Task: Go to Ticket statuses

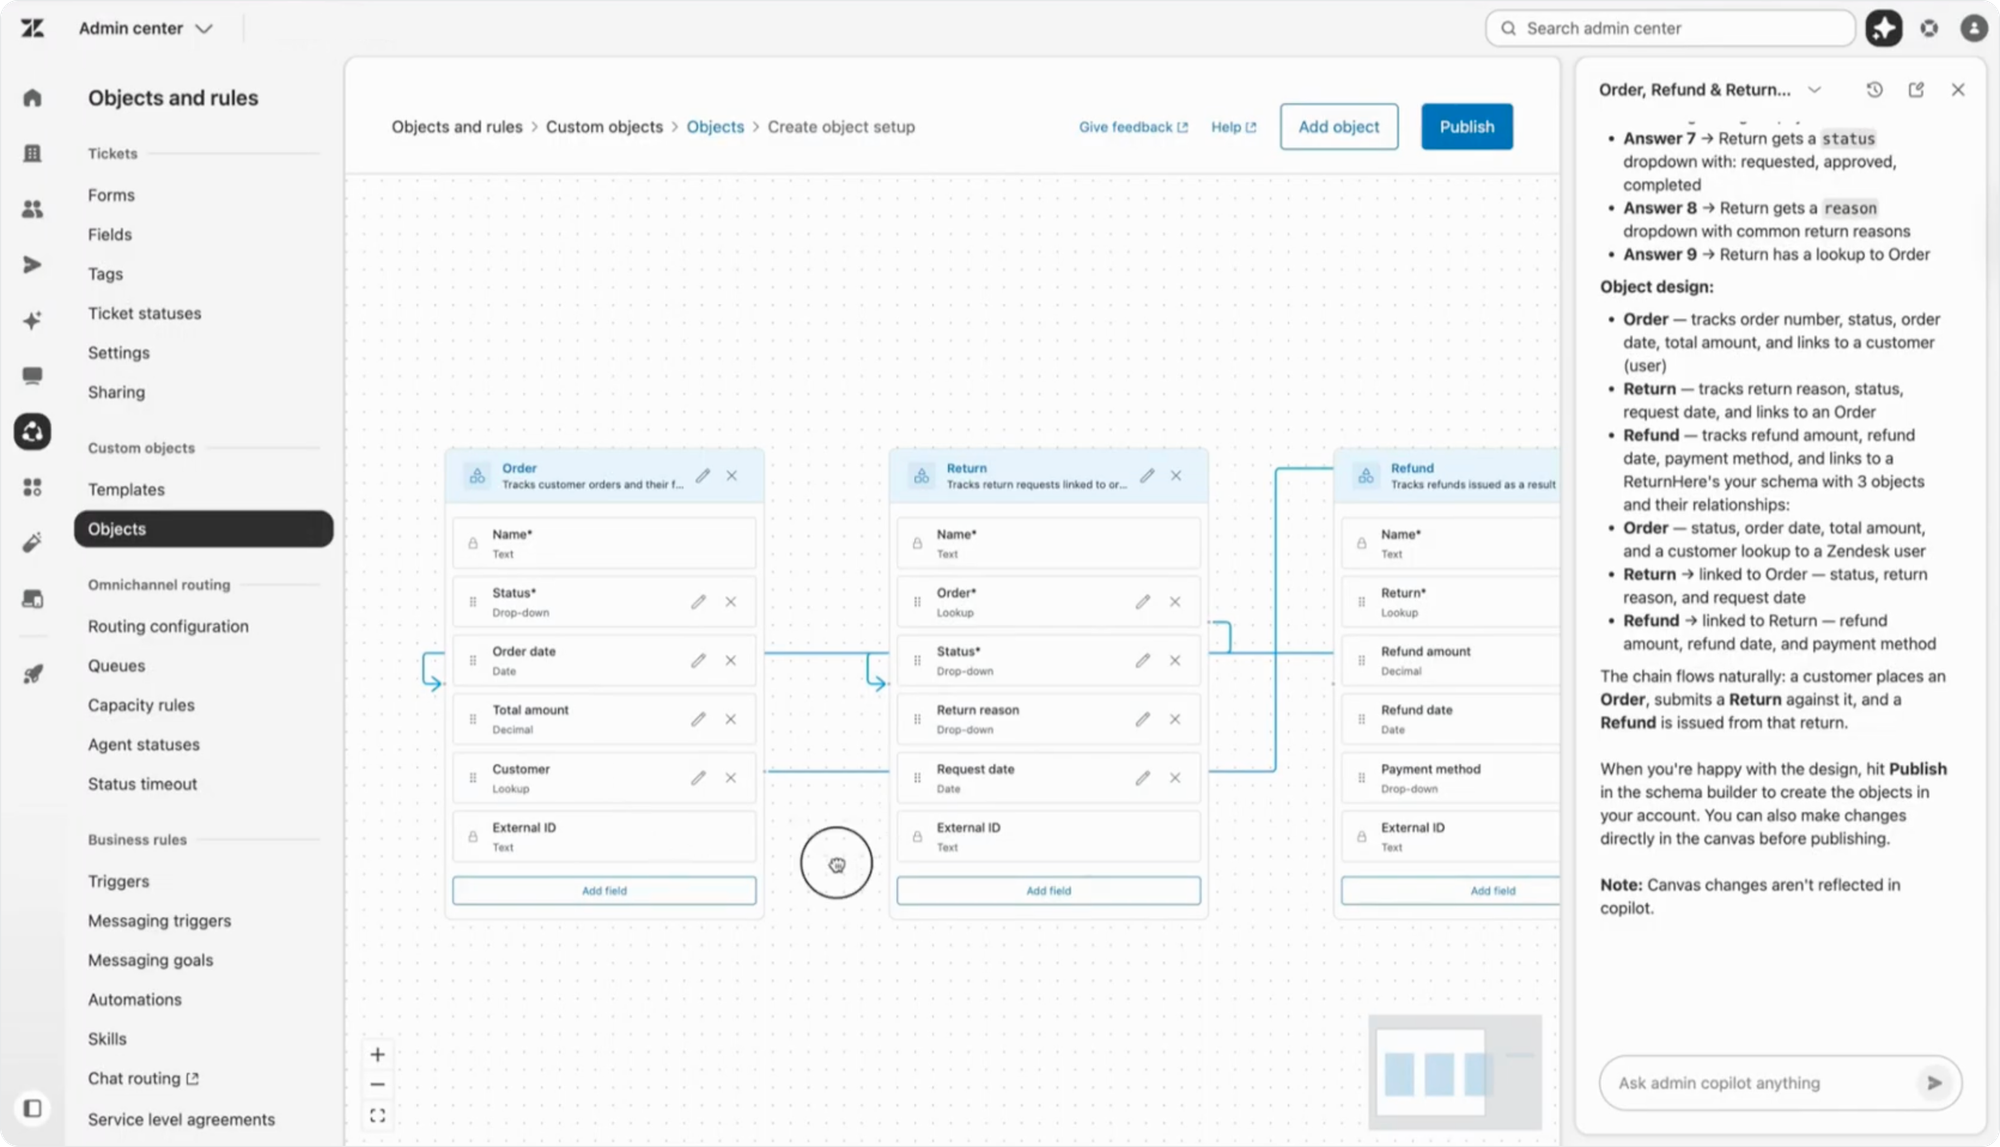Action: [145, 313]
